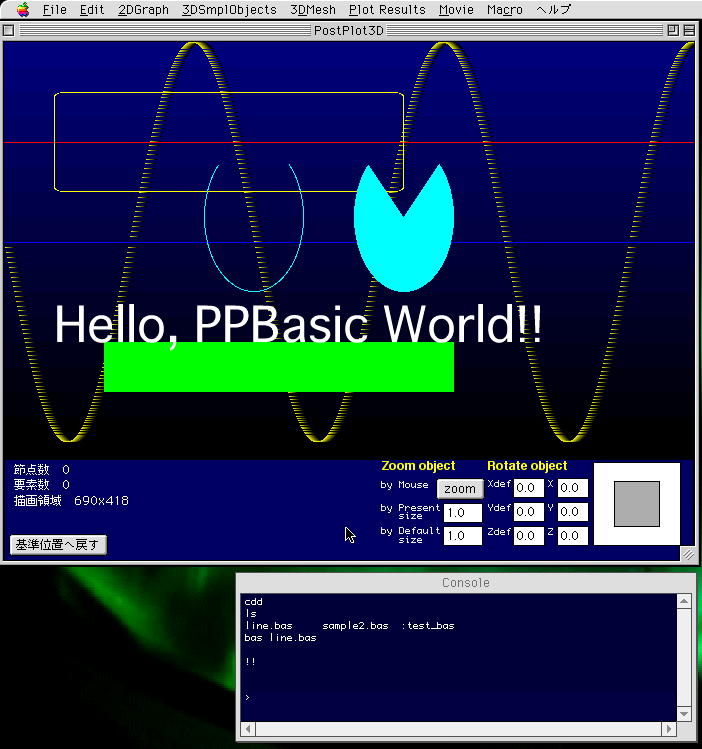The height and width of the screenshot is (749, 702).
Task: Click the PostPlot3D window collapse box icon
Action: tap(689, 31)
